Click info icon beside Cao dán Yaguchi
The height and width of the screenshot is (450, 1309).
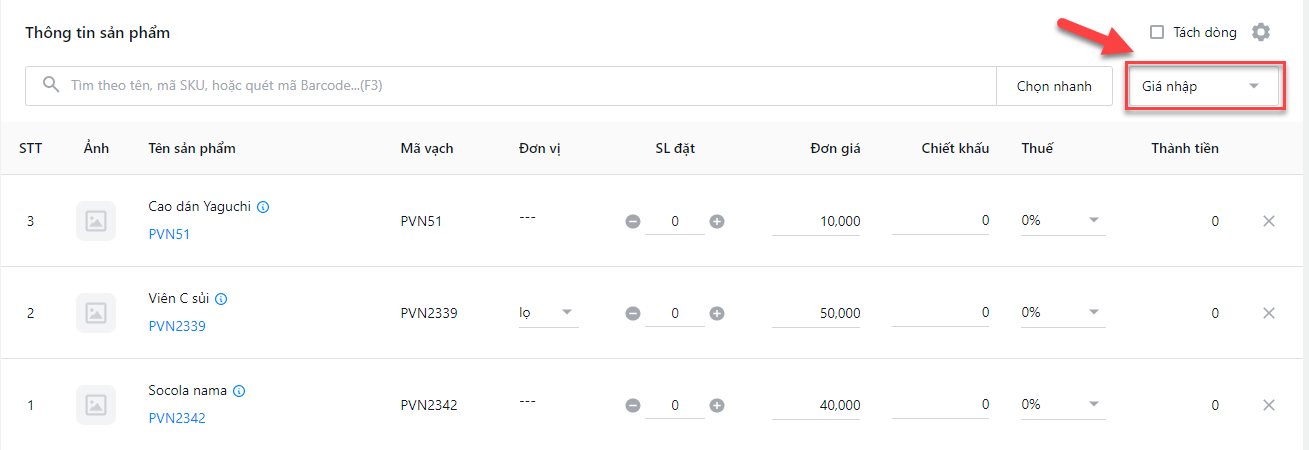pos(263,207)
